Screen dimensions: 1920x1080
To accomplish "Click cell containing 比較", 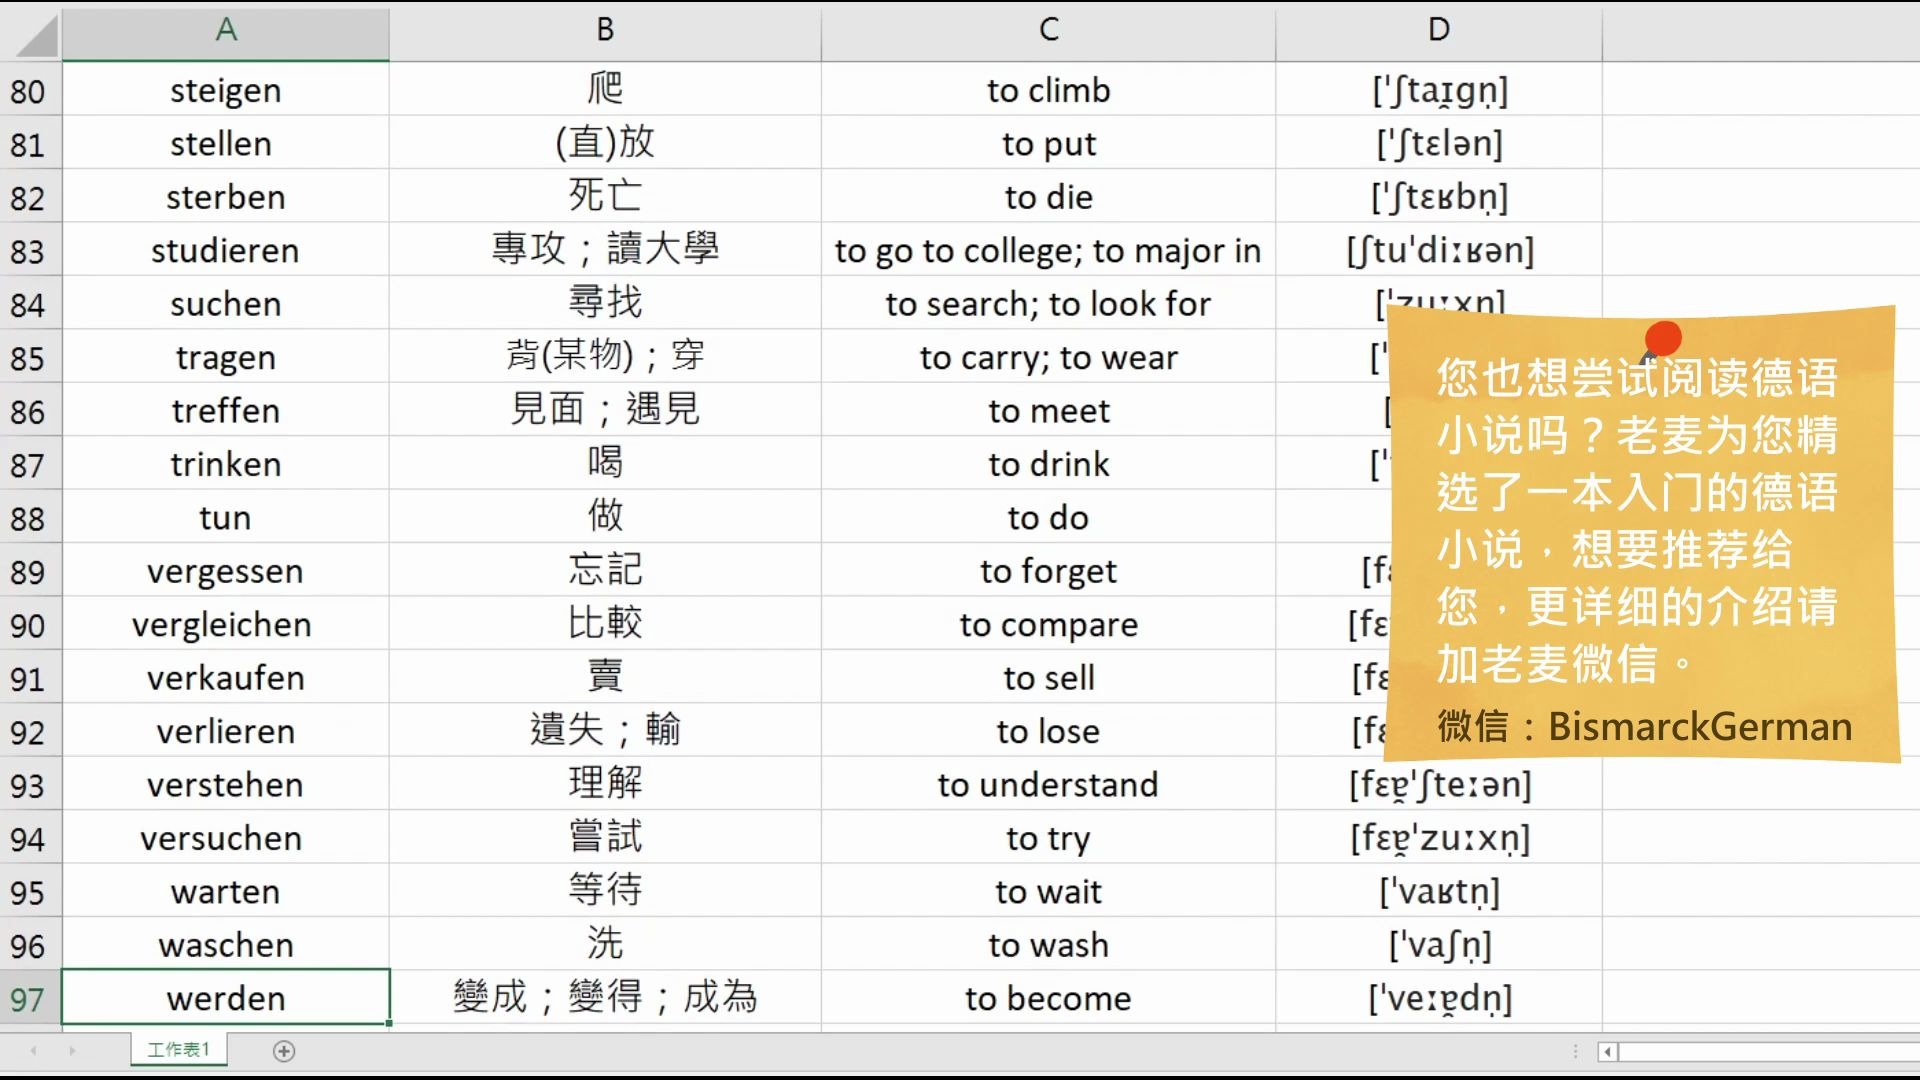I will coord(605,625).
